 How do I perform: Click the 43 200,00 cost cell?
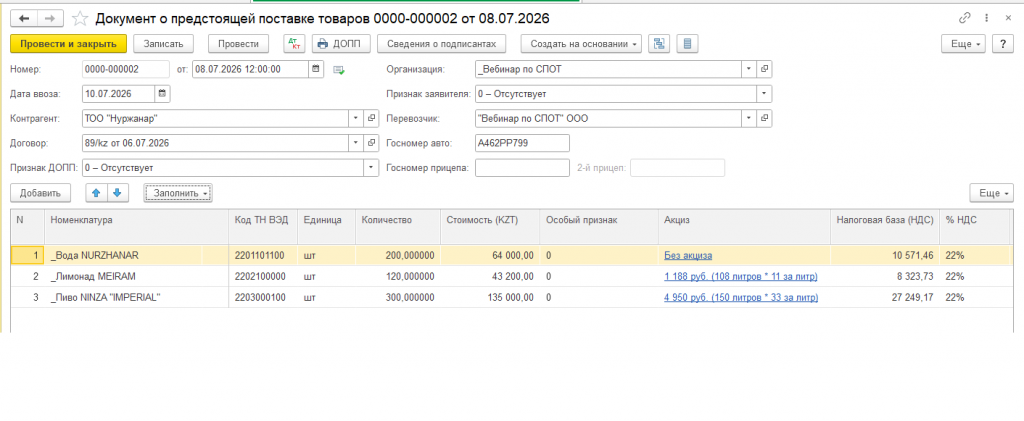(x=490, y=277)
